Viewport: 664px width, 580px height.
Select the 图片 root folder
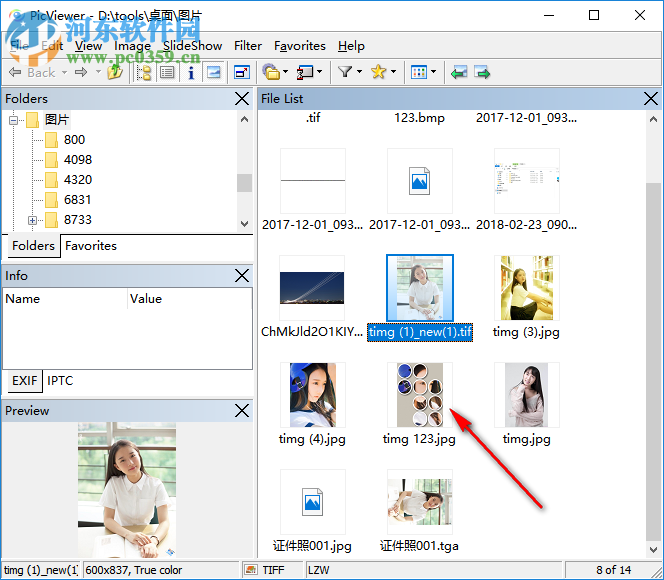[56, 119]
